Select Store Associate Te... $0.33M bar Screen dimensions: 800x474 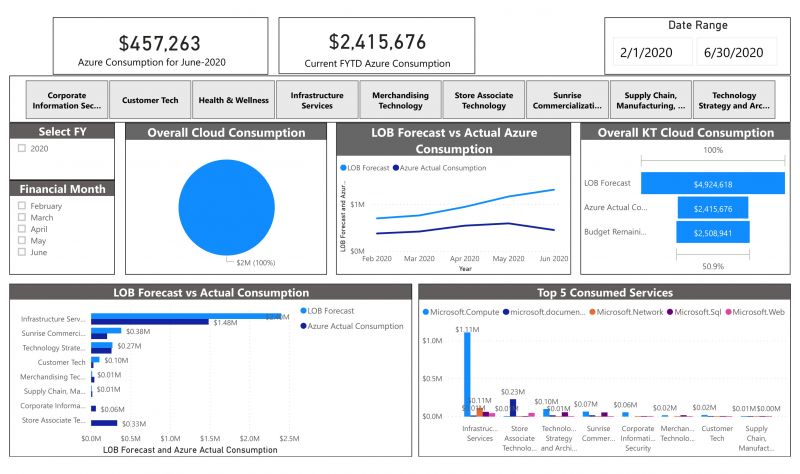click(104, 423)
